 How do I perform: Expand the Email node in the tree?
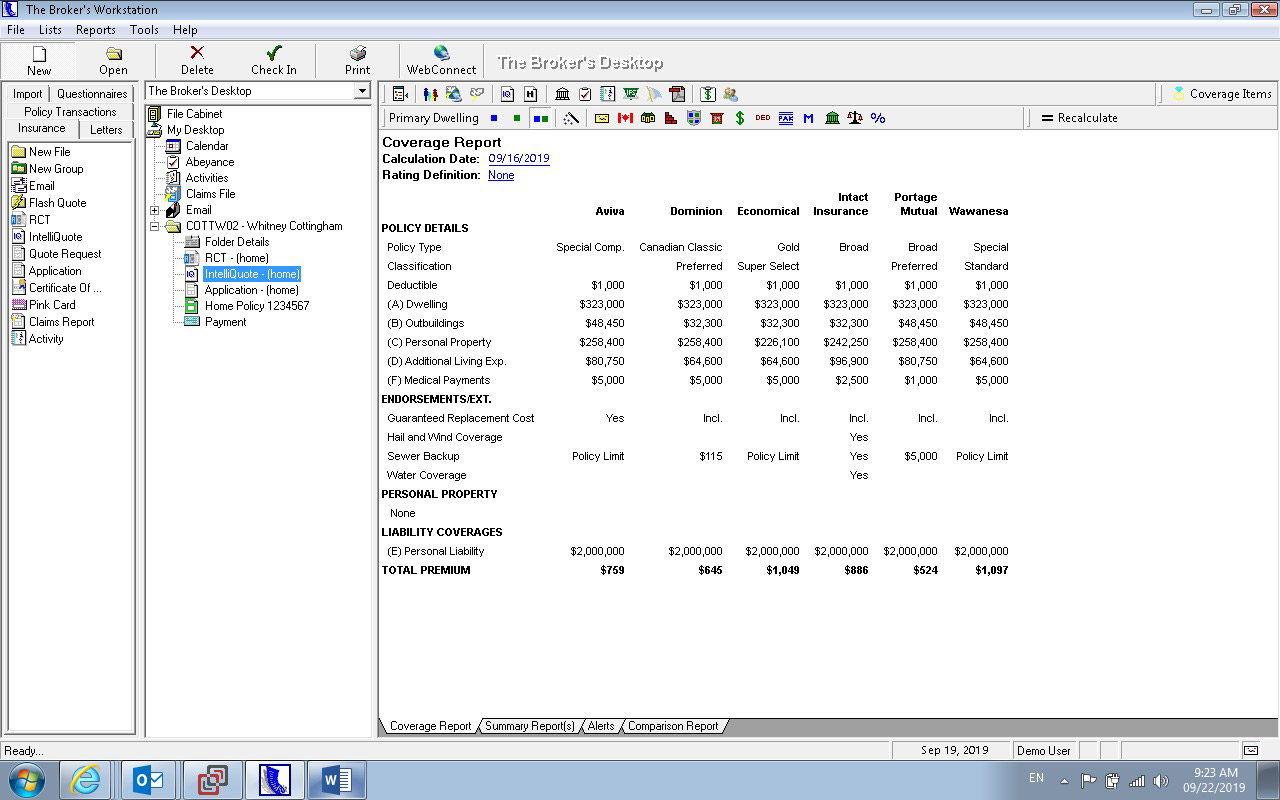coord(155,210)
